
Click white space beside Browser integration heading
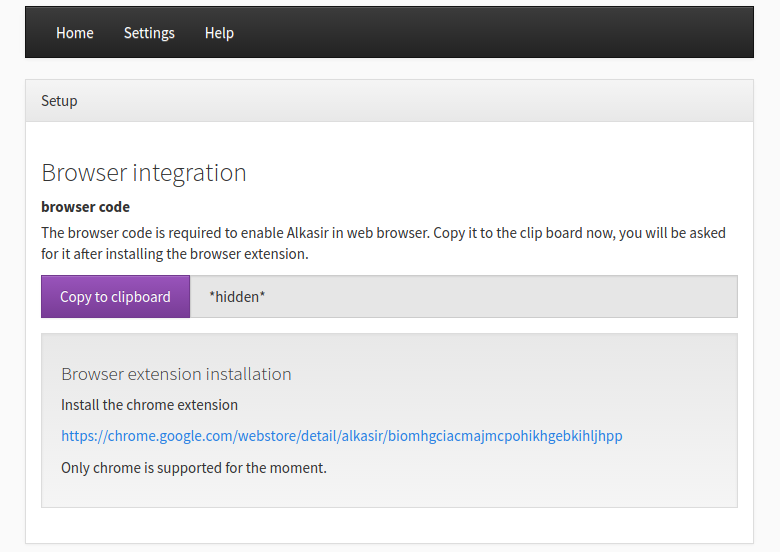[500, 173]
